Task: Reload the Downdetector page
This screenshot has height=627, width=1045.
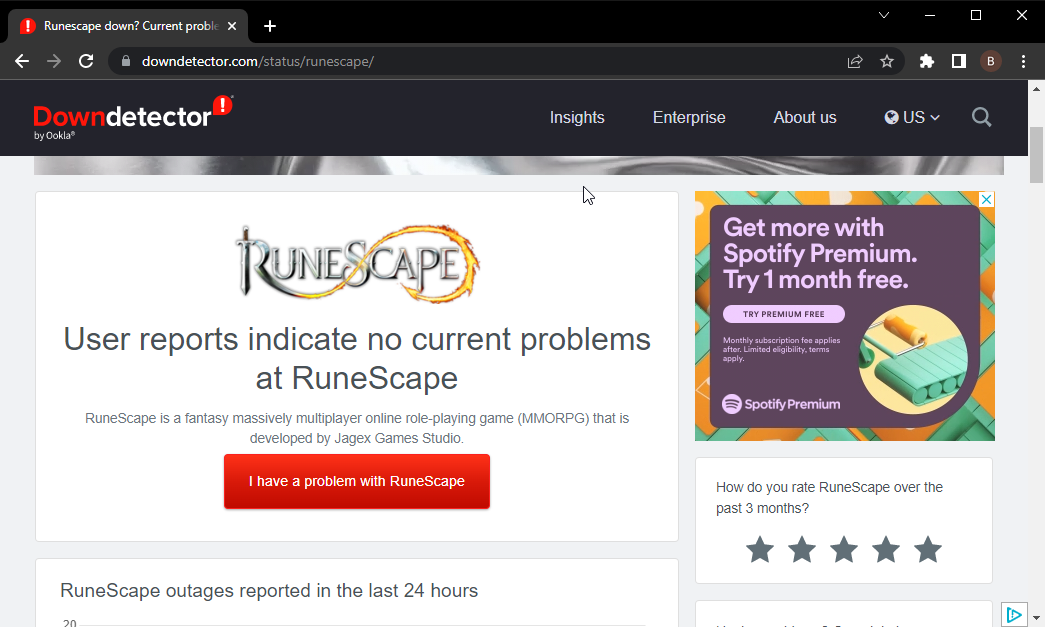Action: pos(86,61)
